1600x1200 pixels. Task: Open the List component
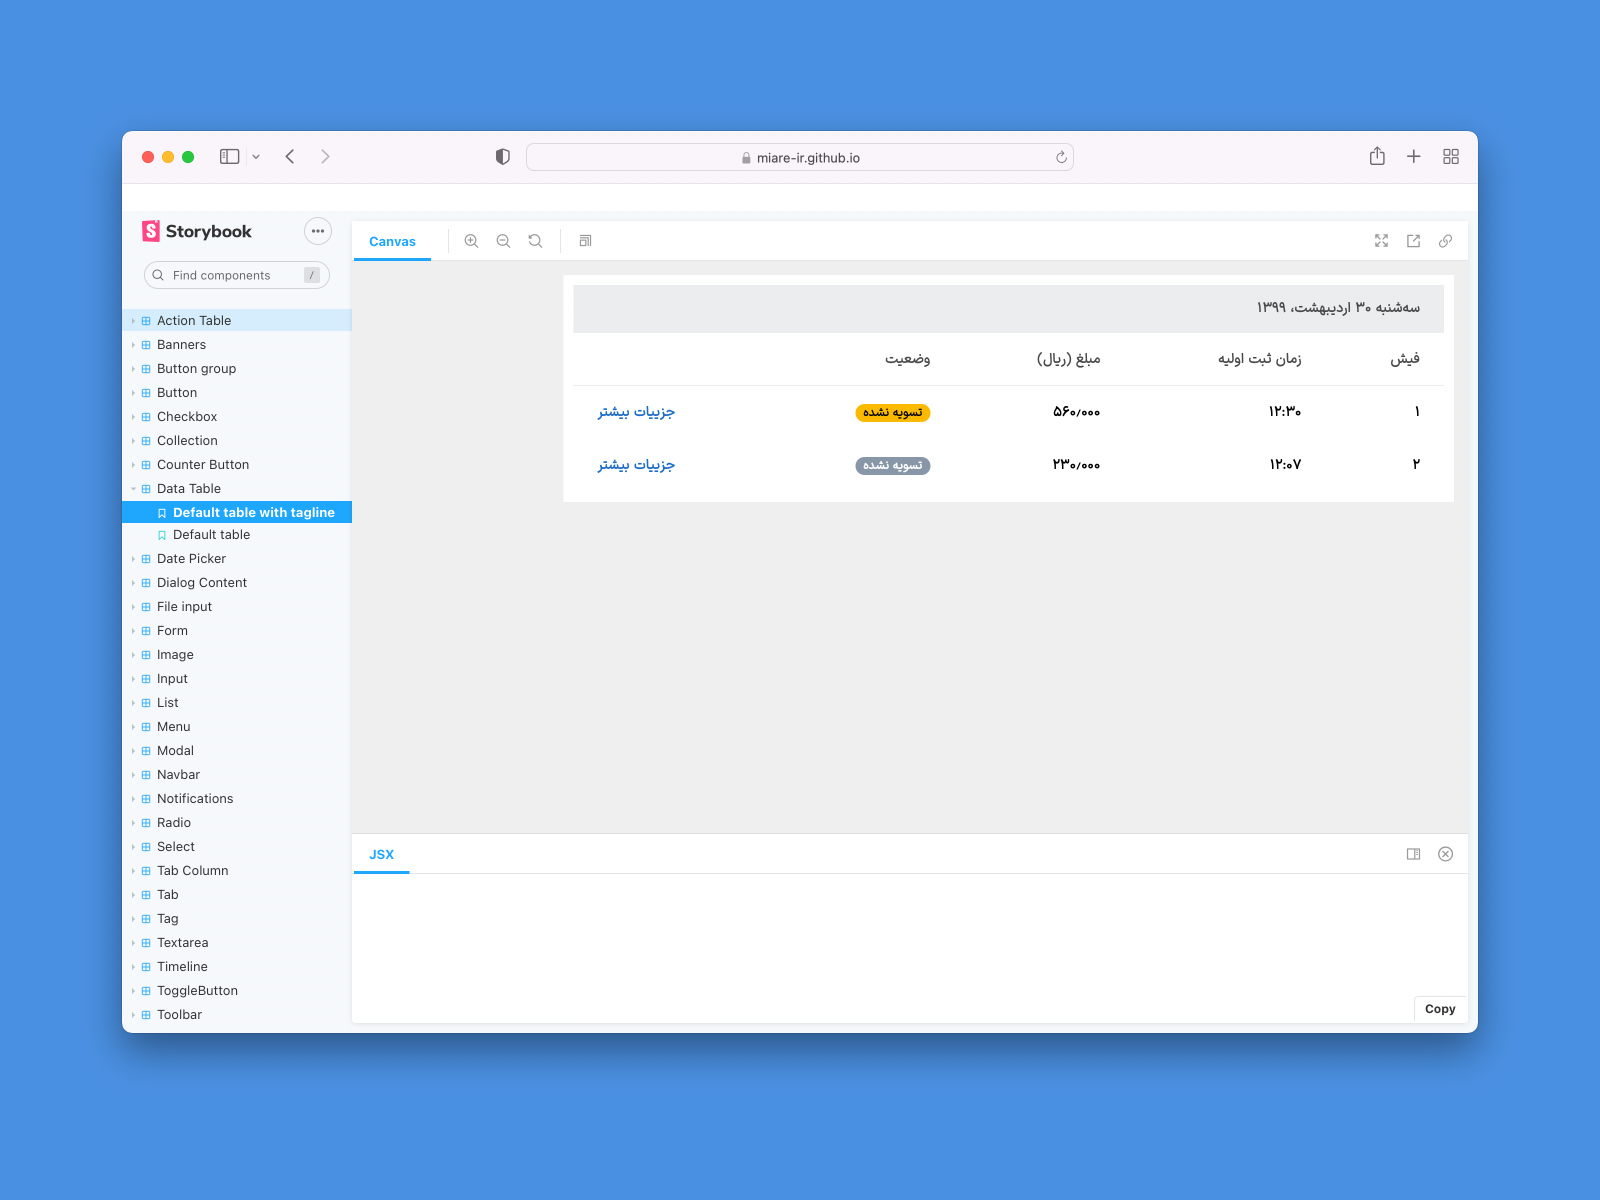(x=237, y=702)
